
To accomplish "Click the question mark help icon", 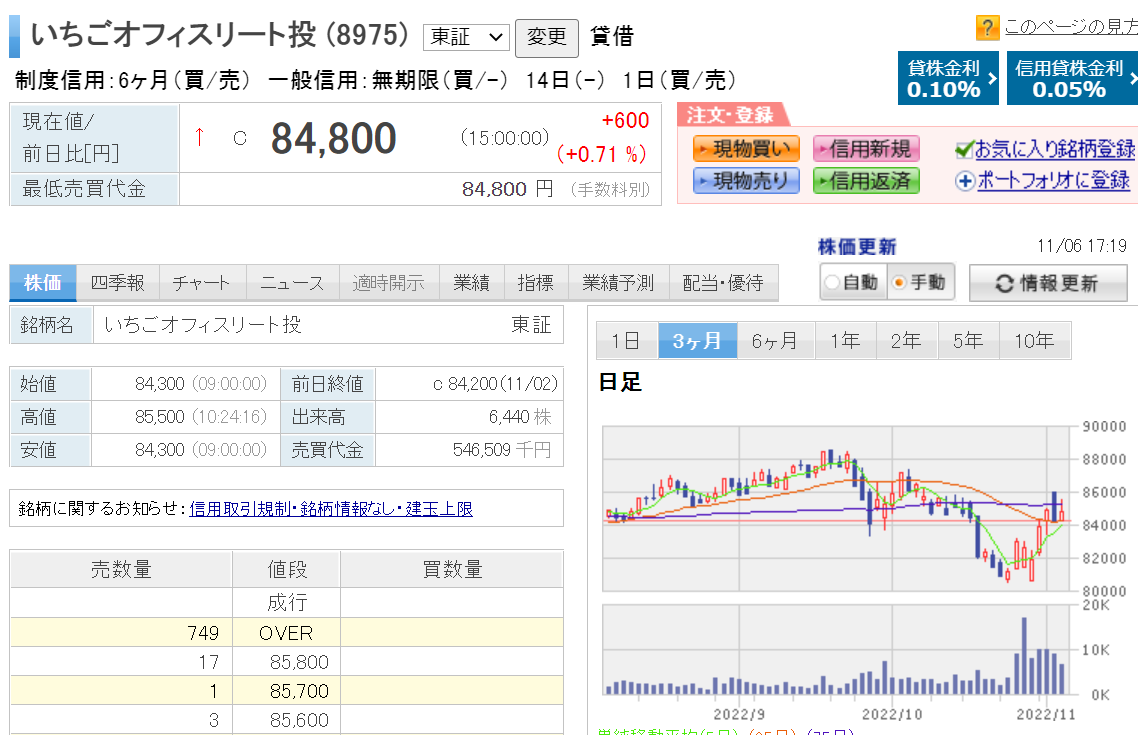I will click(987, 28).
